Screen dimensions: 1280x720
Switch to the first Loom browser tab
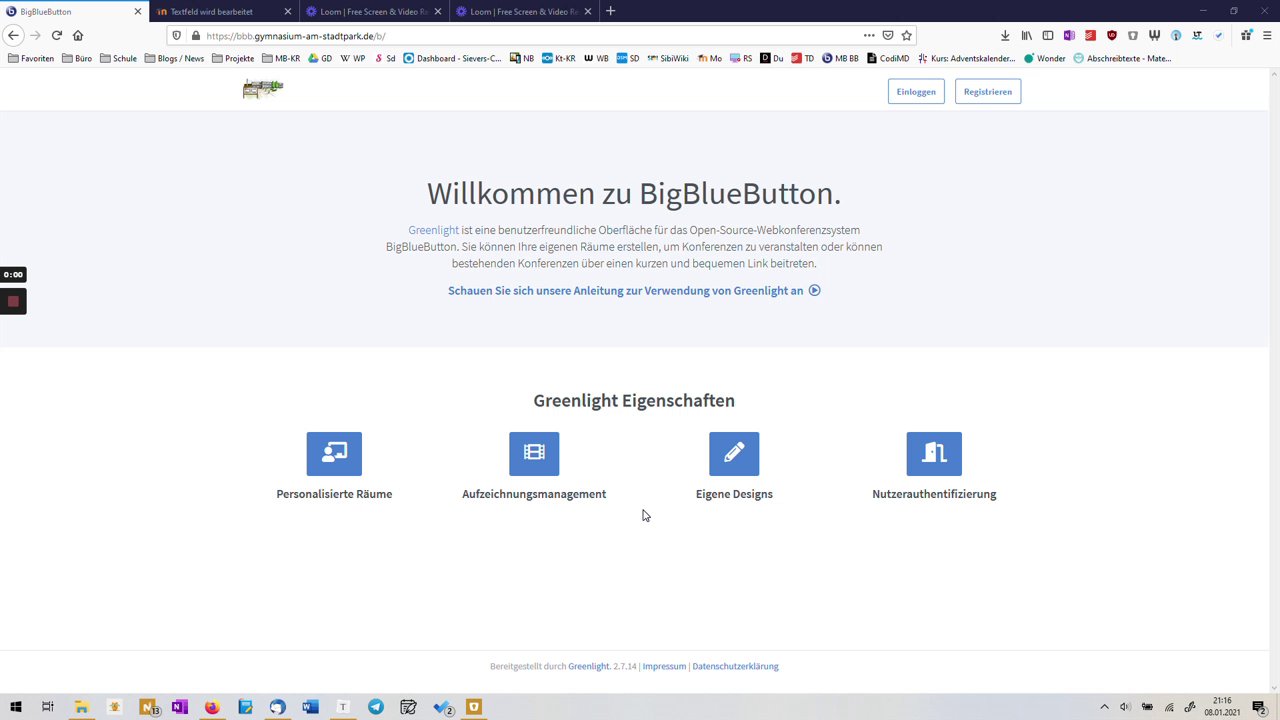373,11
